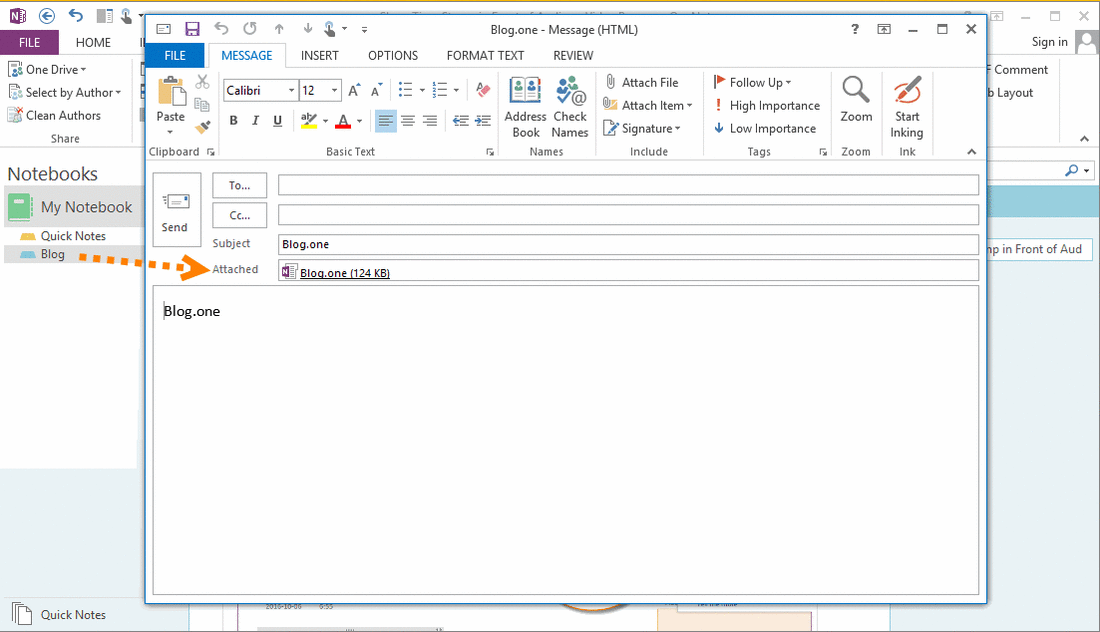
Task: Mark message as High Importance
Action: point(766,105)
